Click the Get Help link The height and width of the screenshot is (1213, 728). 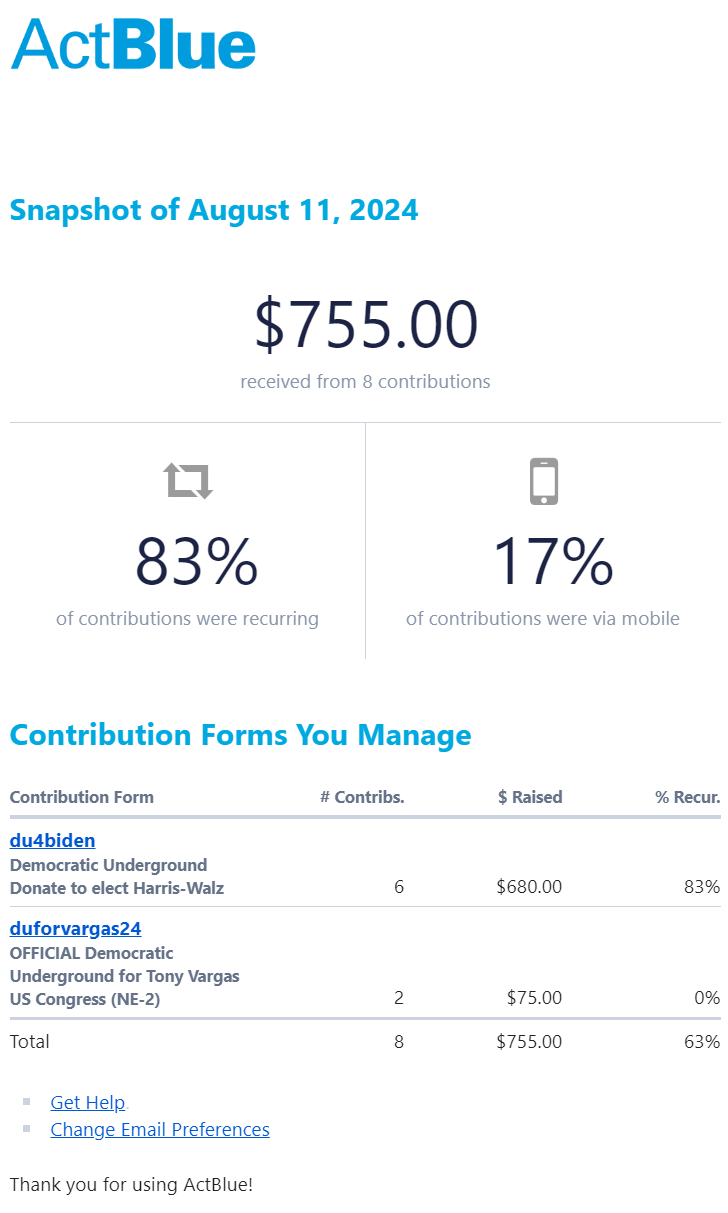[x=88, y=1102]
